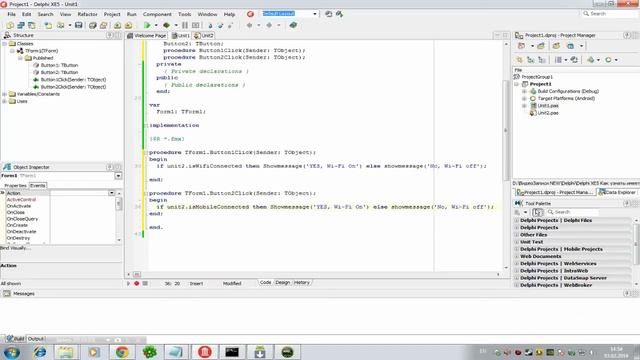Click the Save Desktop icon next to the layout combo
The width and height of the screenshot is (640, 360).
point(329,14)
